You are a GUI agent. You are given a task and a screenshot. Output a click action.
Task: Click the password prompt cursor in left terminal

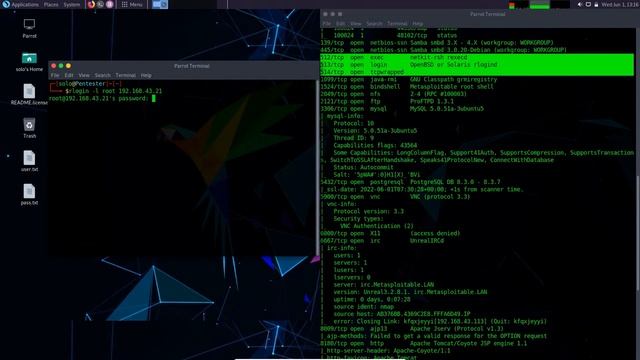click(153, 98)
